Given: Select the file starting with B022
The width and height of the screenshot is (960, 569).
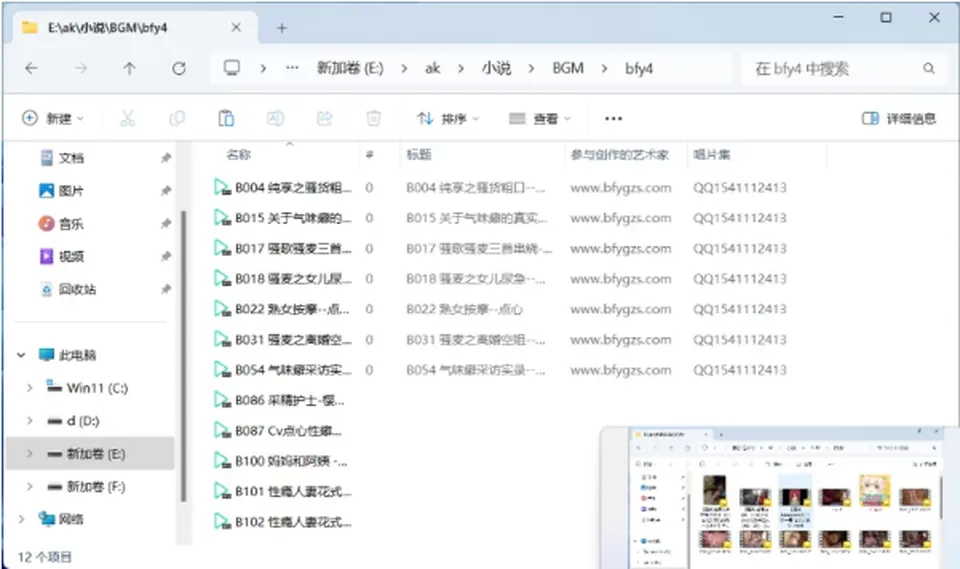Looking at the screenshot, I should tap(292, 309).
